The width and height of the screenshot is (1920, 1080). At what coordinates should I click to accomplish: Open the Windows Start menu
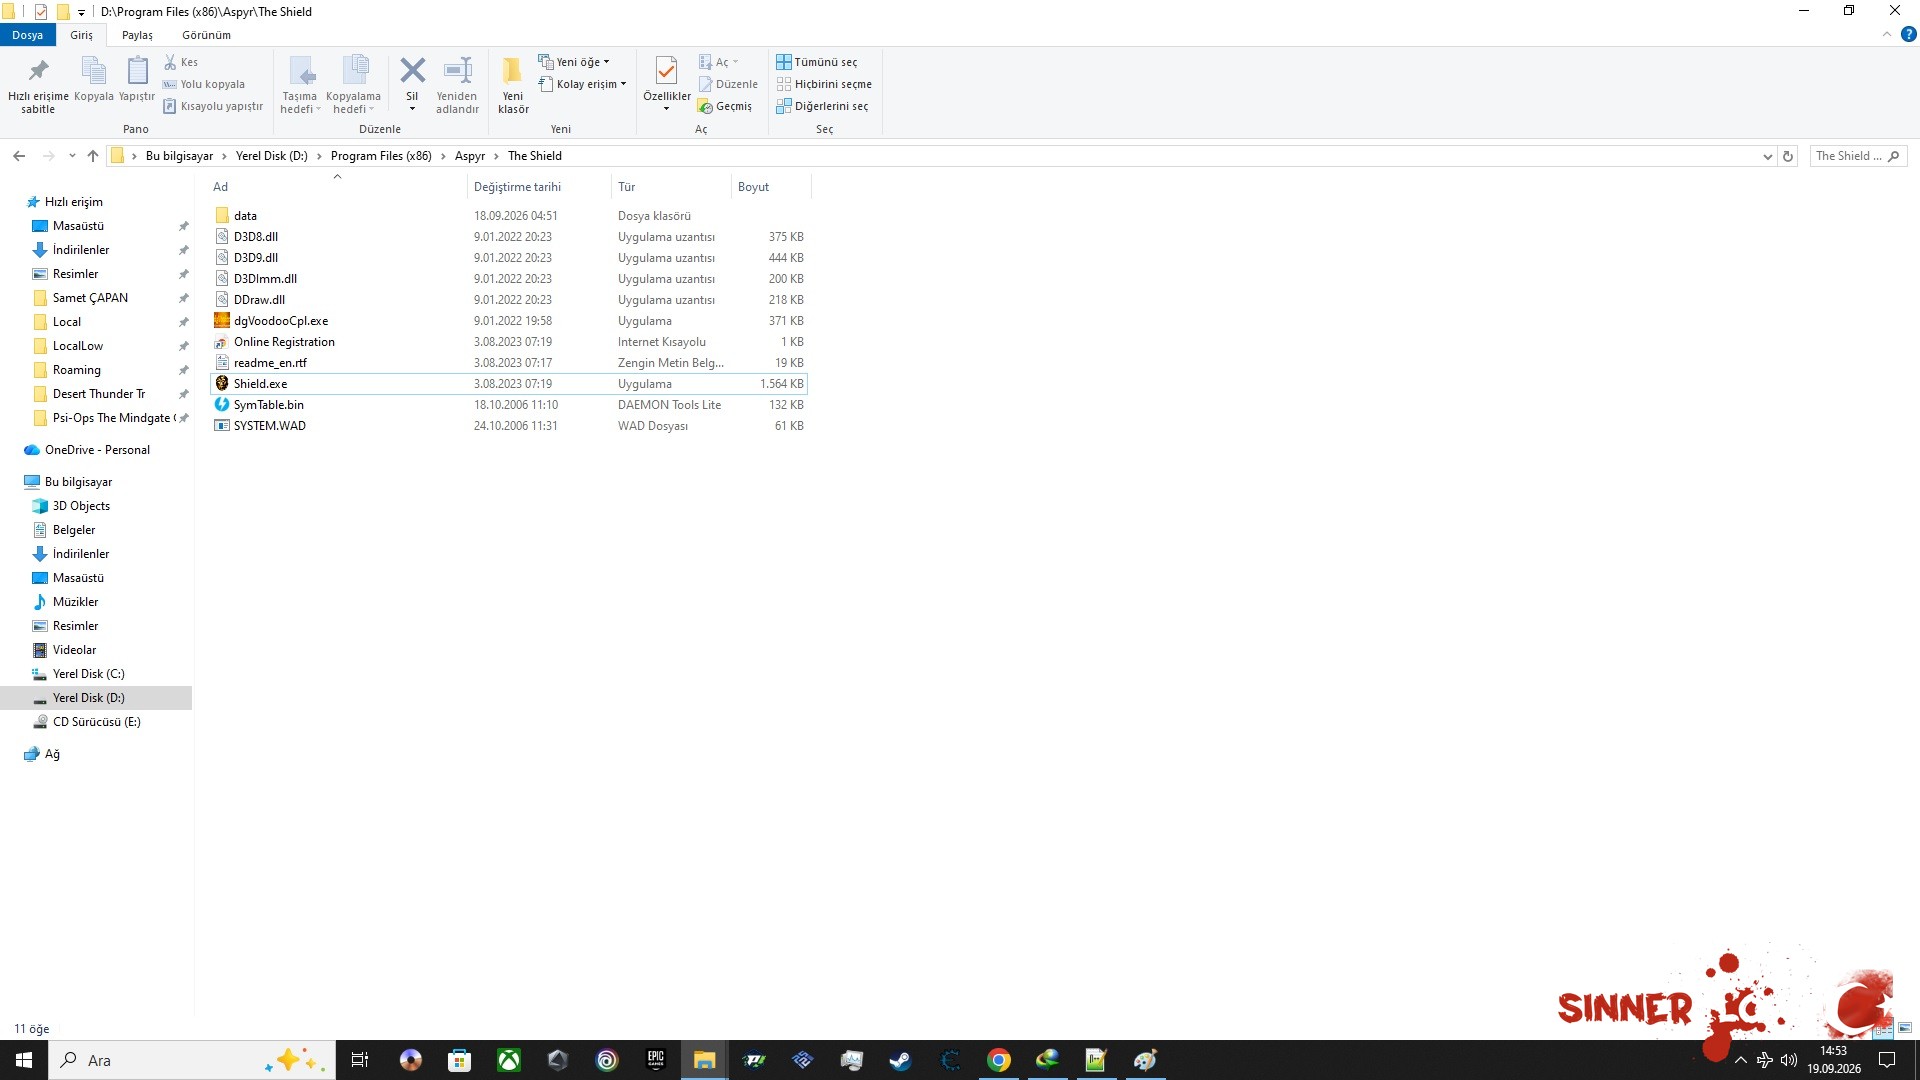point(24,1060)
